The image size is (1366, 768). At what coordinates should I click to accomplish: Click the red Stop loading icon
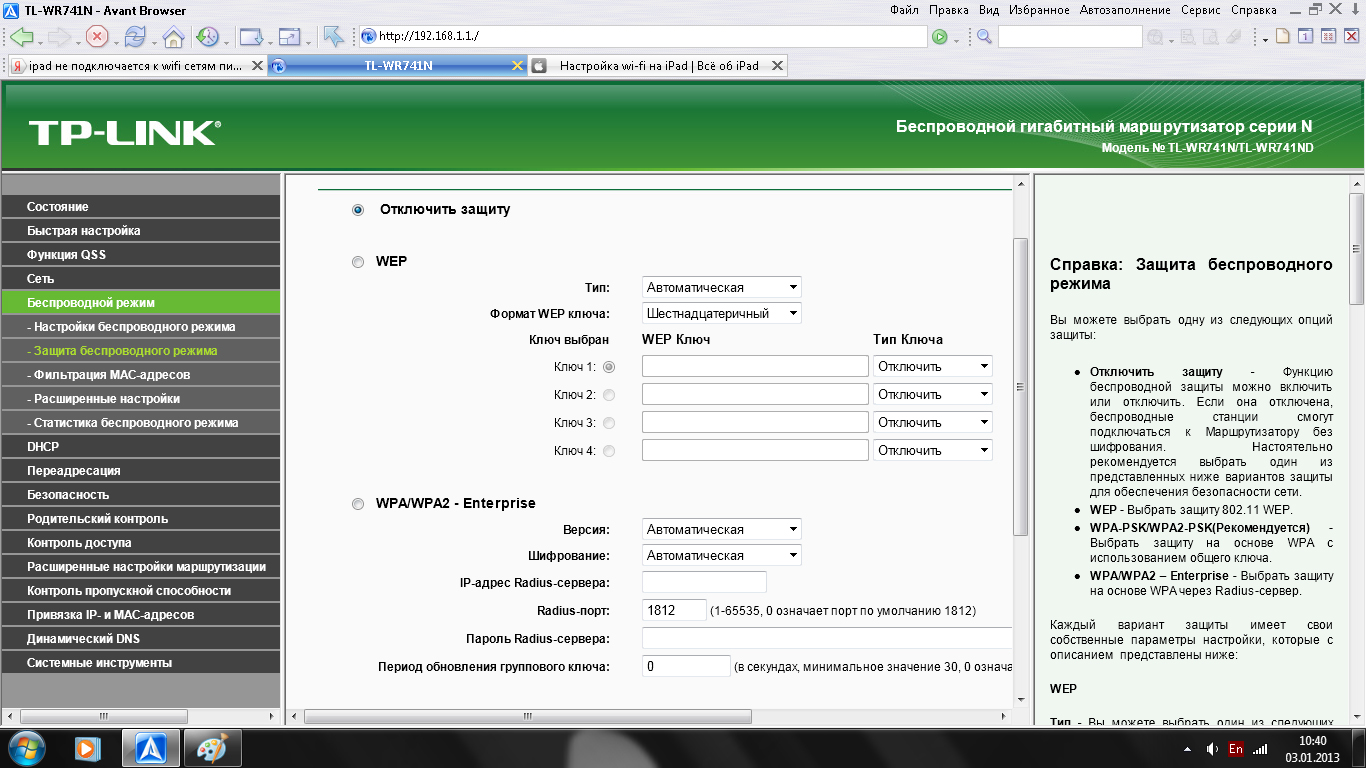[x=97, y=37]
